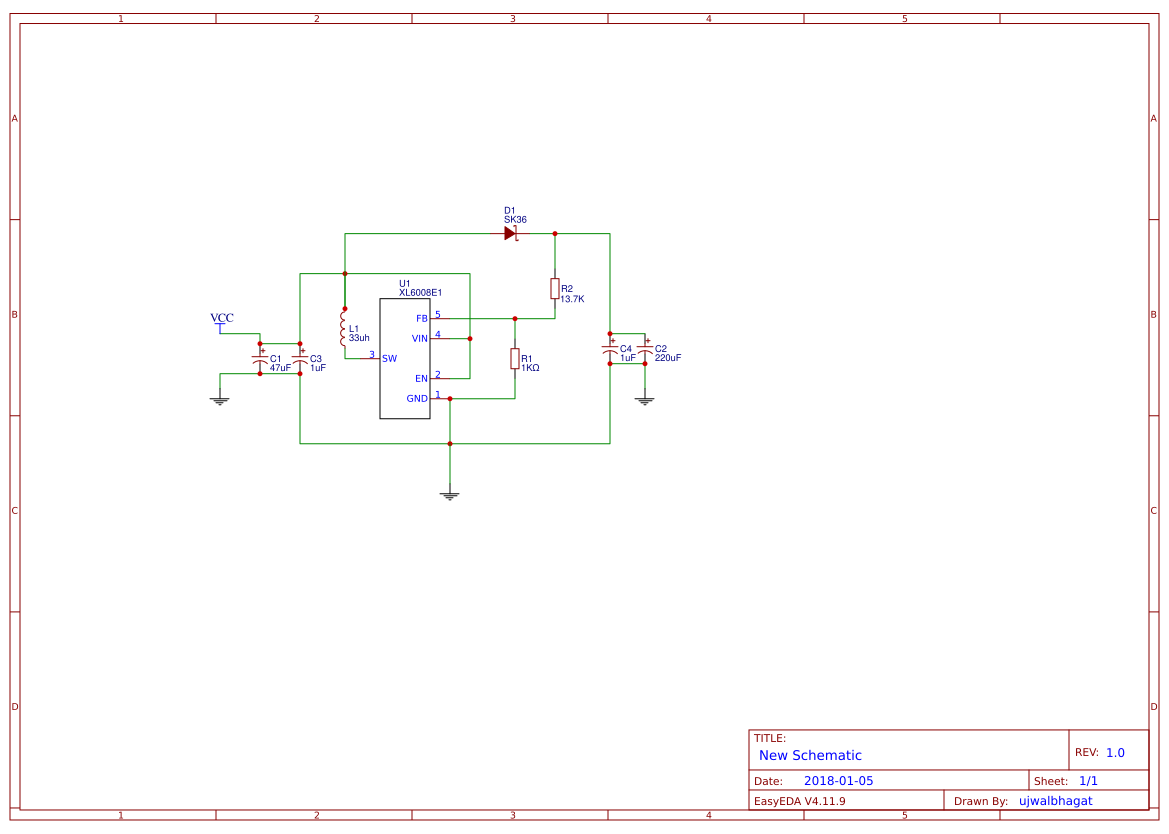Select the C4 1uF capacitor symbol
The image size is (1169, 834).
[x=610, y=352]
